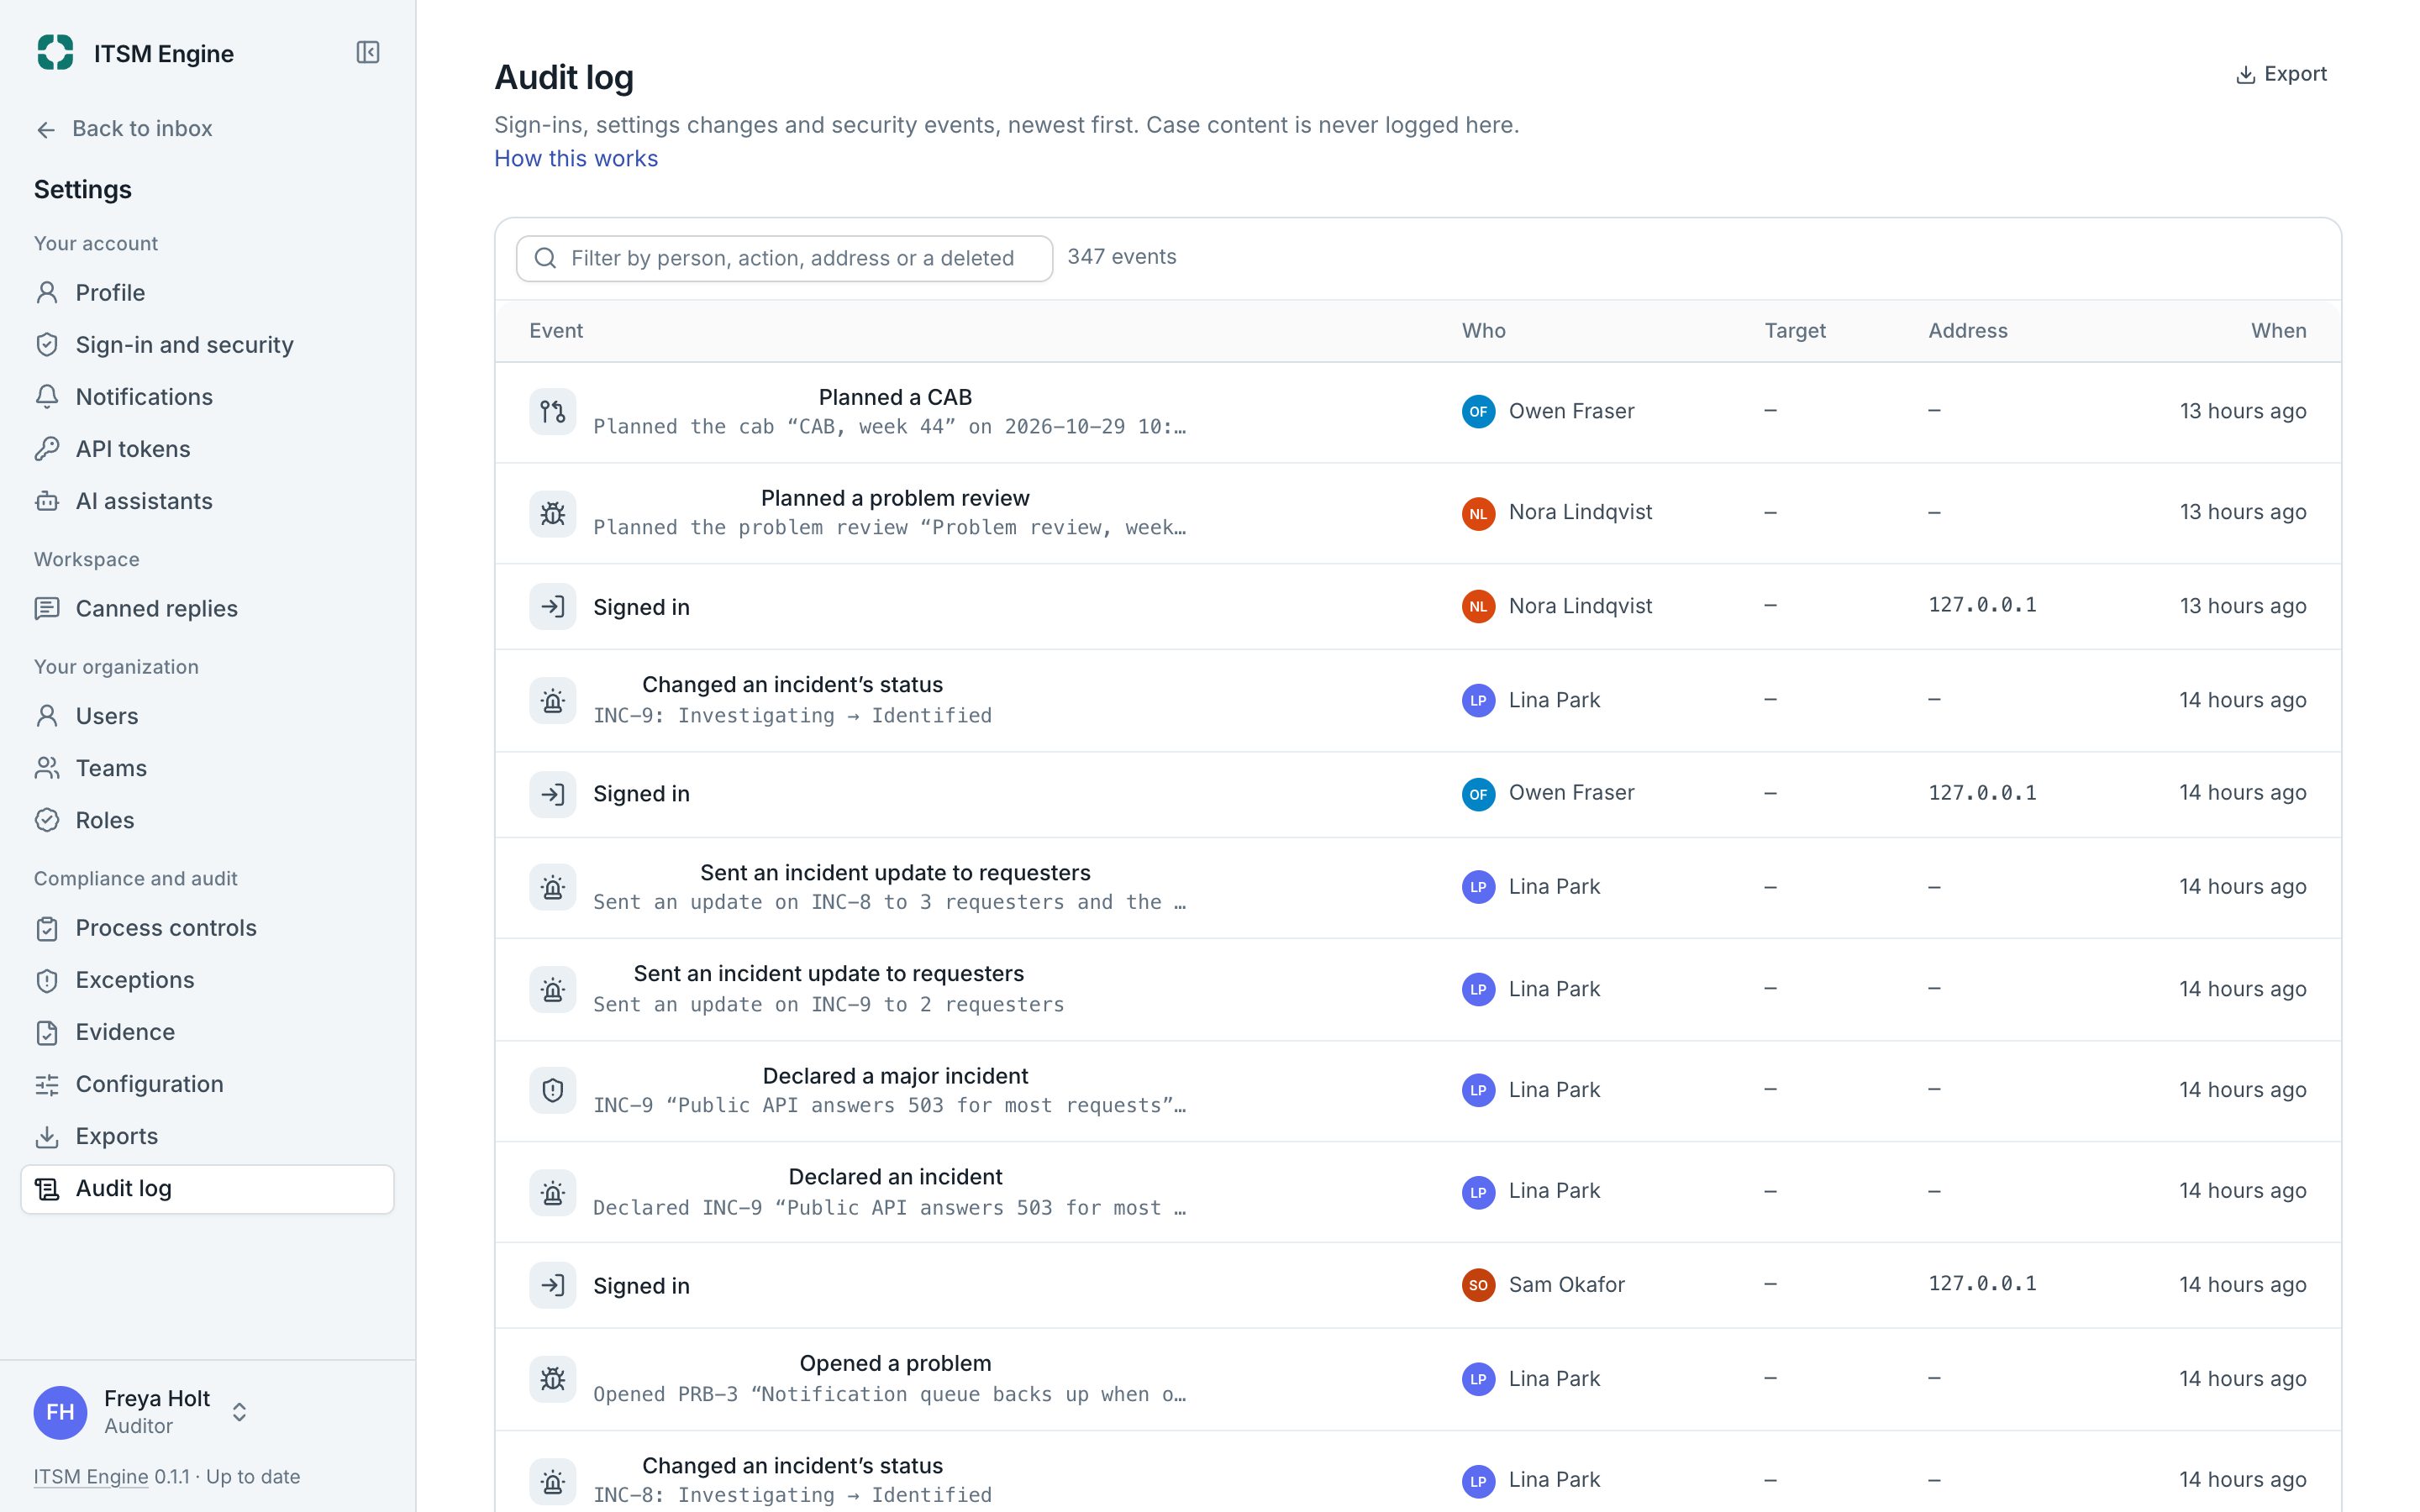This screenshot has height=1512, width=2420.
Task: Click the Planned a problem review event
Action: tap(894, 498)
